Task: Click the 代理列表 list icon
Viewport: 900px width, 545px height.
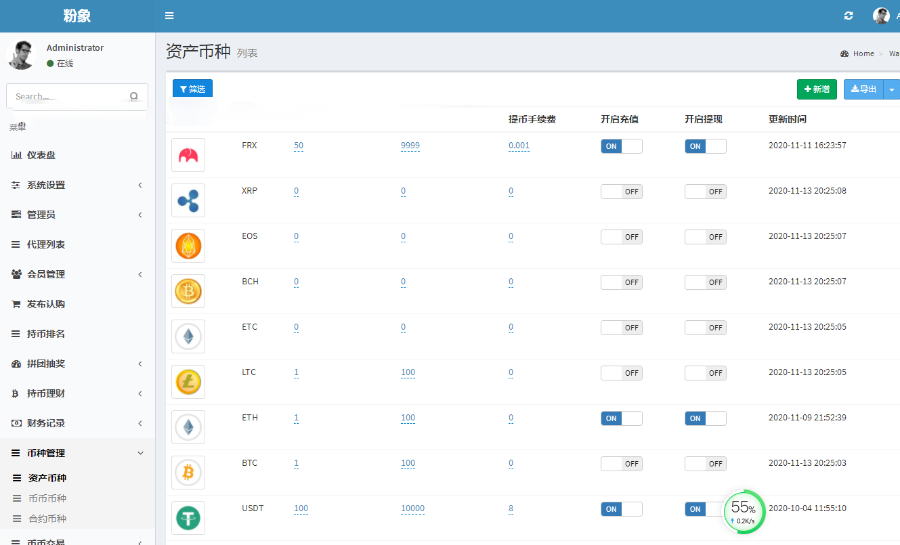Action: point(15,244)
